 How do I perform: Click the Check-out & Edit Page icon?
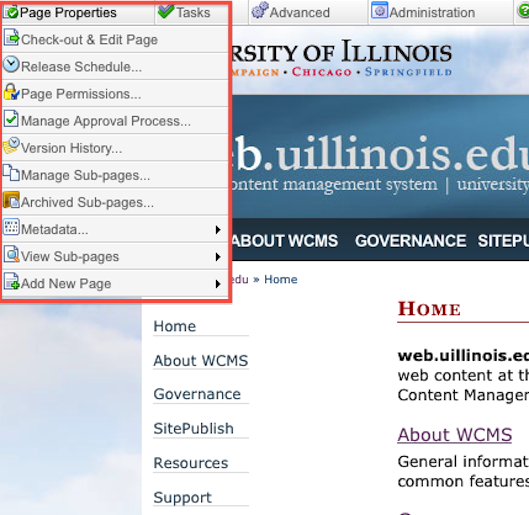(11, 37)
